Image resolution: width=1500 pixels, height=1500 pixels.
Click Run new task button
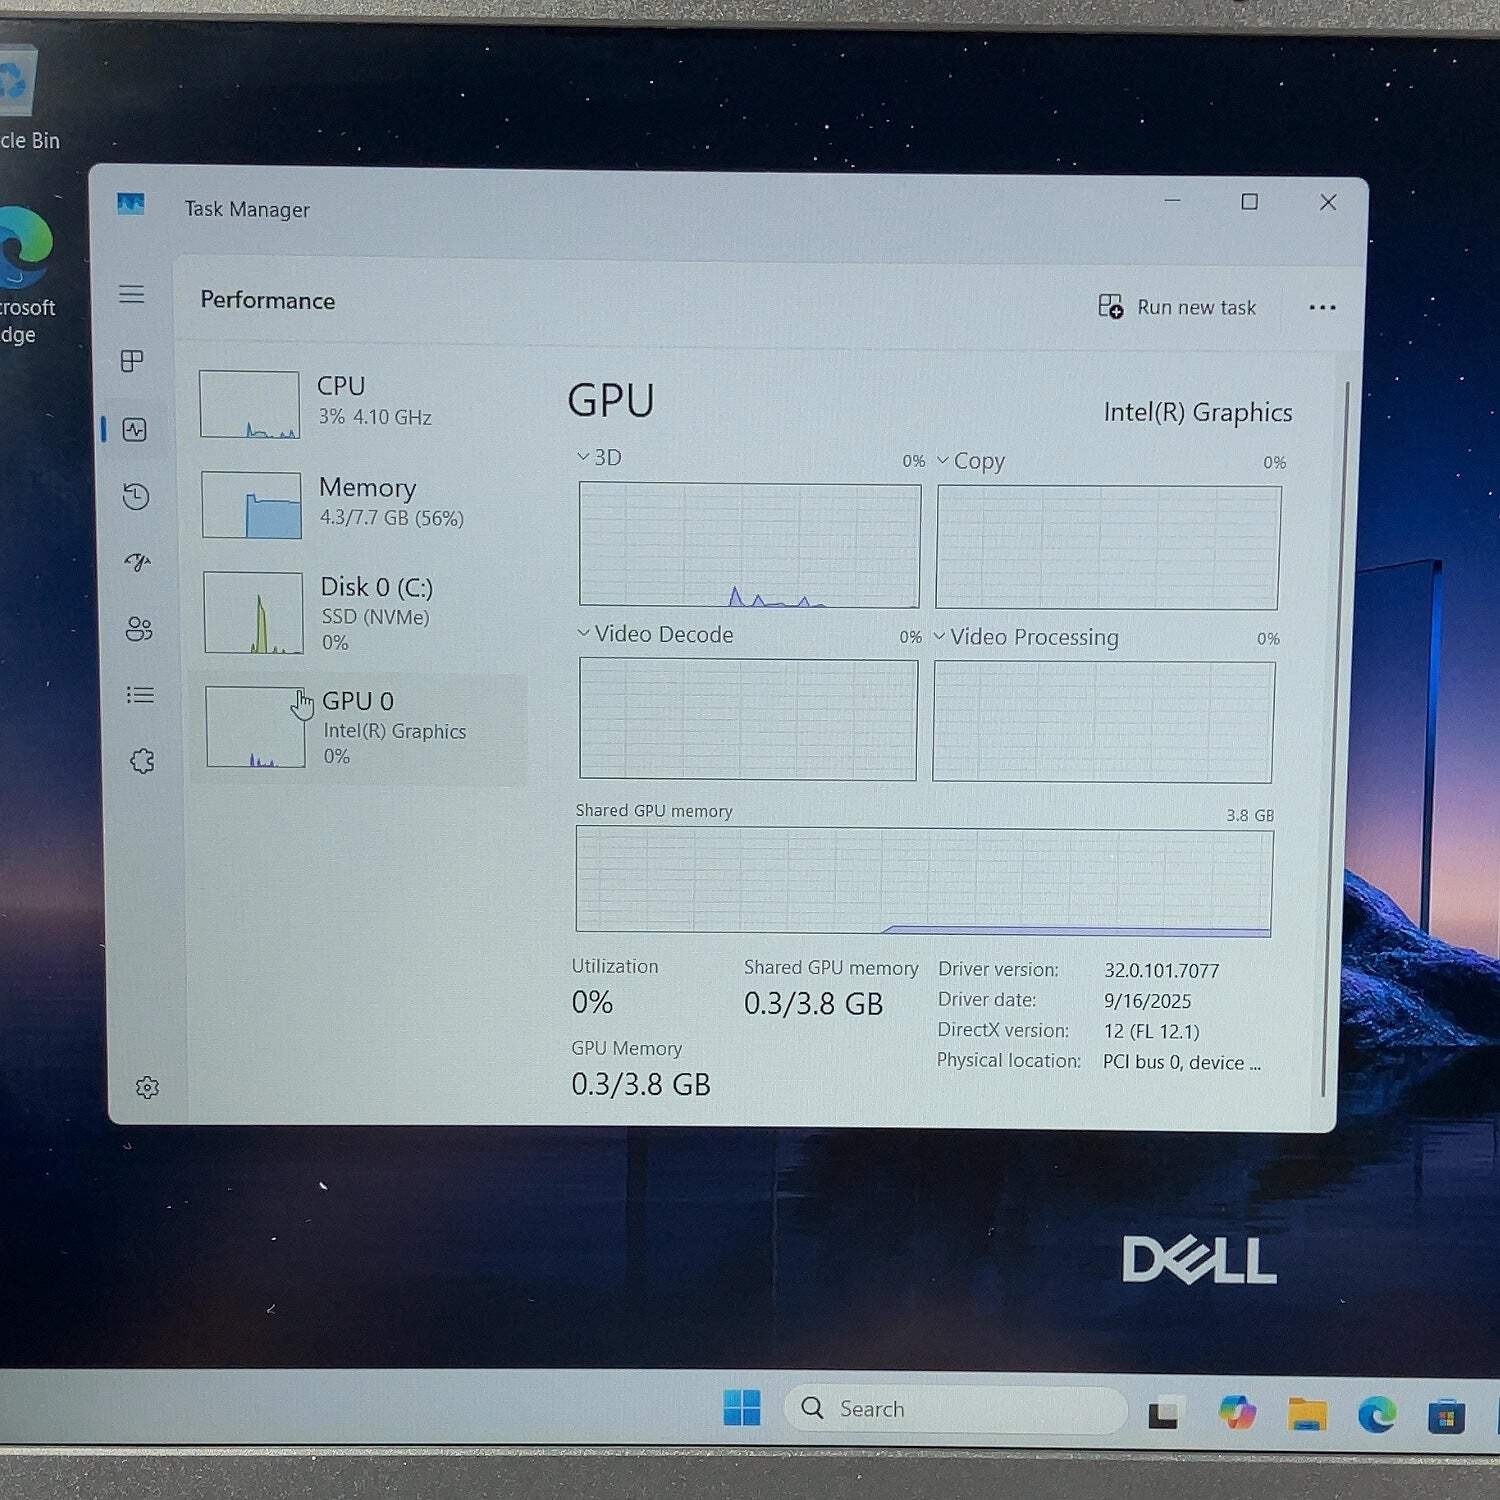point(1177,307)
